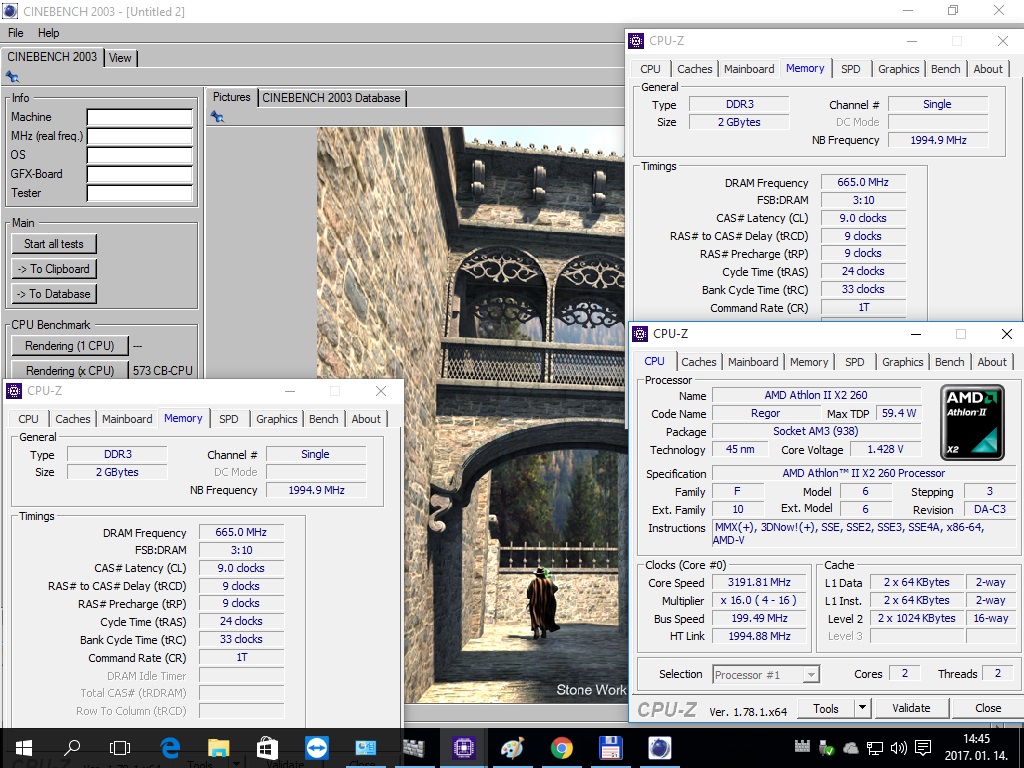Click the 573 CB-CPU score value
Viewport: 1024px width, 768px height.
163,370
